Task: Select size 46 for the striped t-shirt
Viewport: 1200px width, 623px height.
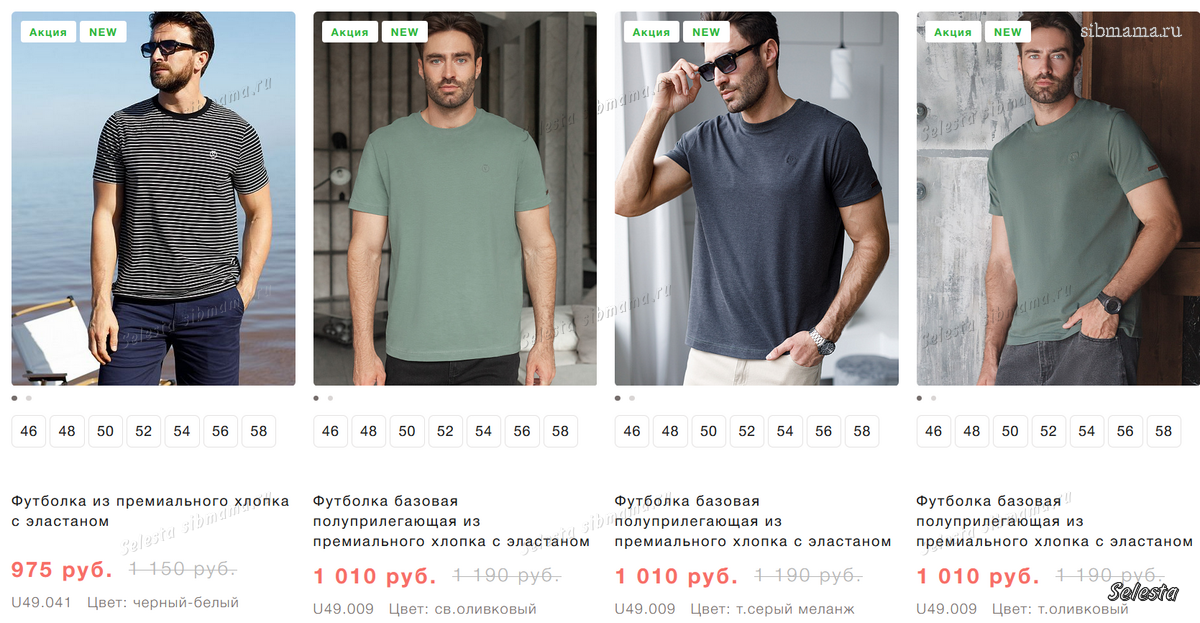Action: pos(29,431)
